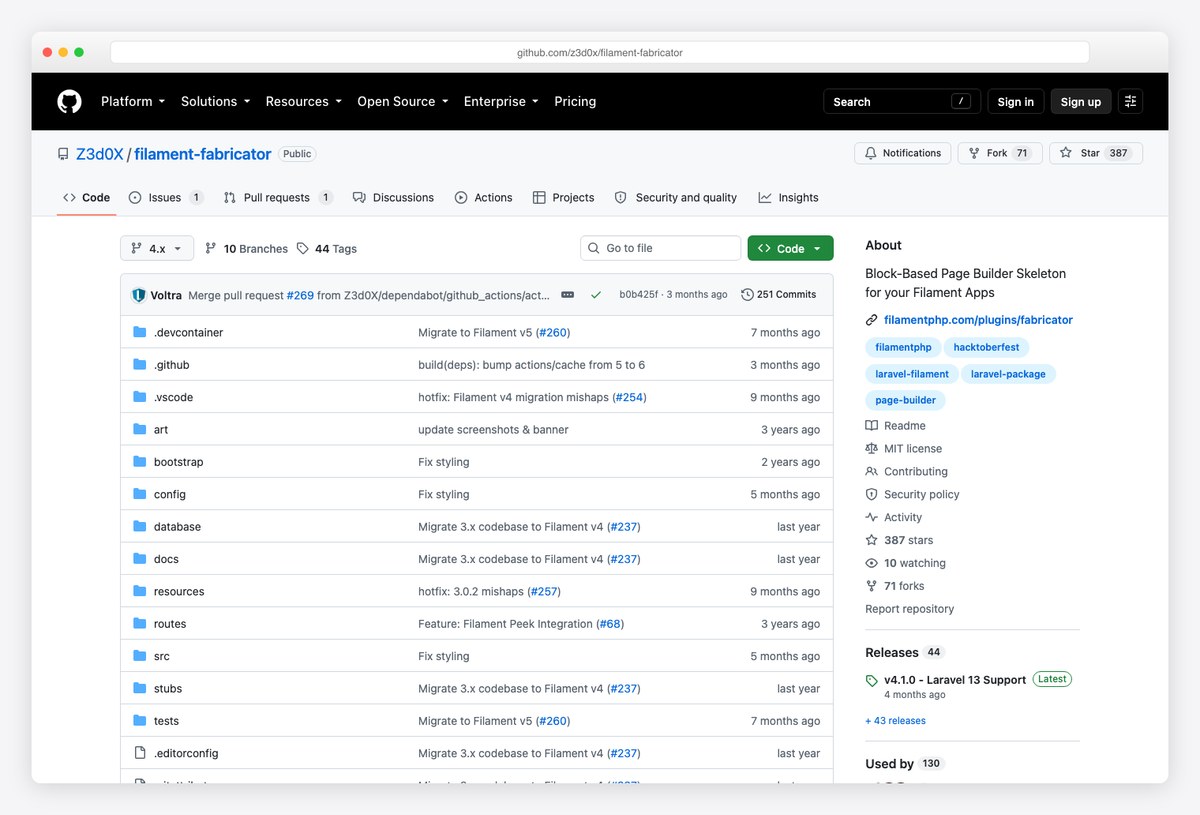This screenshot has width=1200, height=815.
Task: Click the folder icon next to .github
Action: tap(140, 365)
